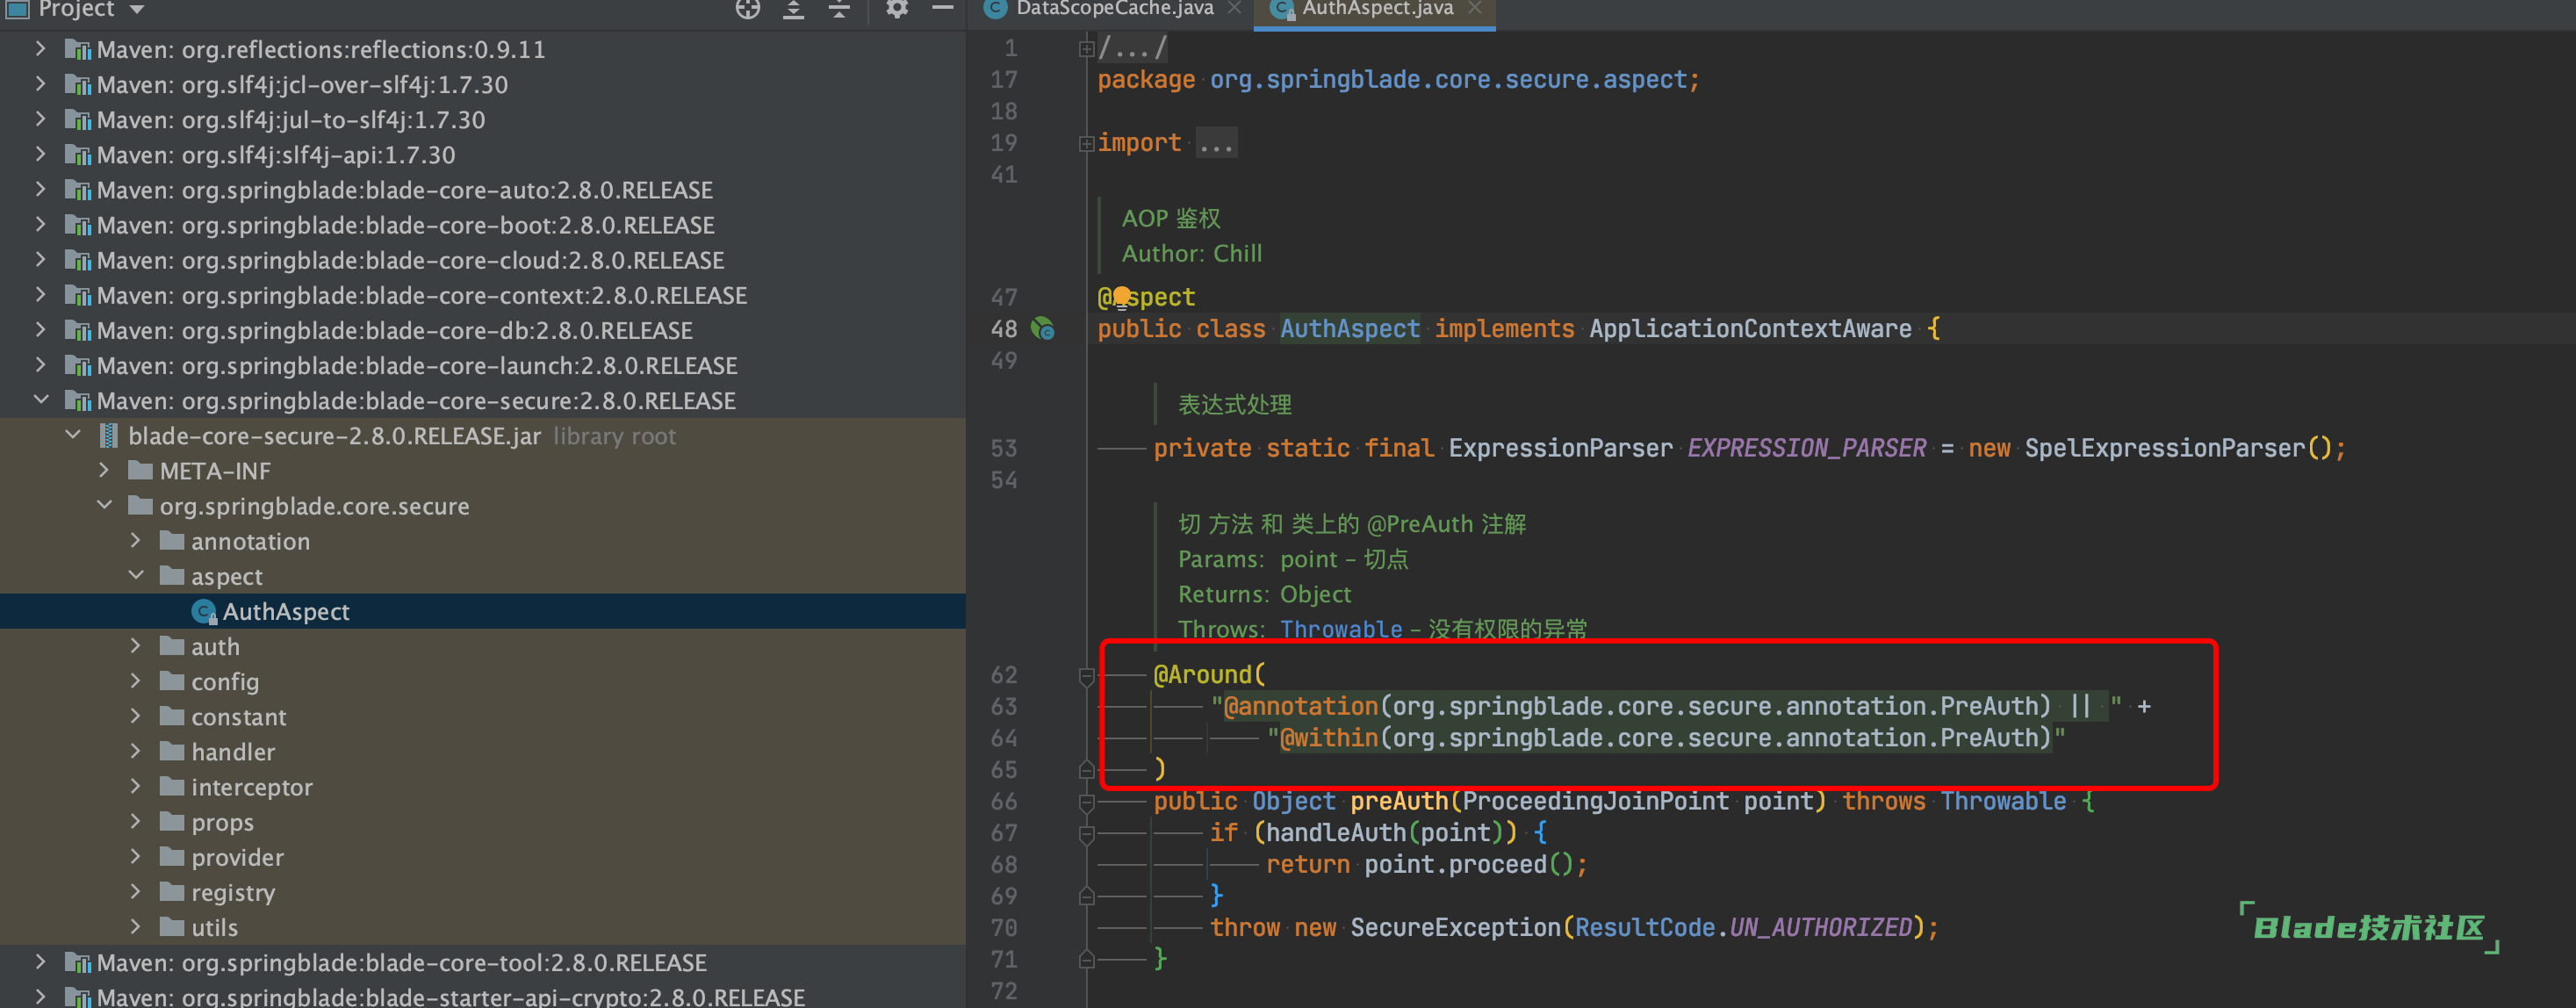Click UN_AUTHORIZED constant on line 70

(1820, 927)
